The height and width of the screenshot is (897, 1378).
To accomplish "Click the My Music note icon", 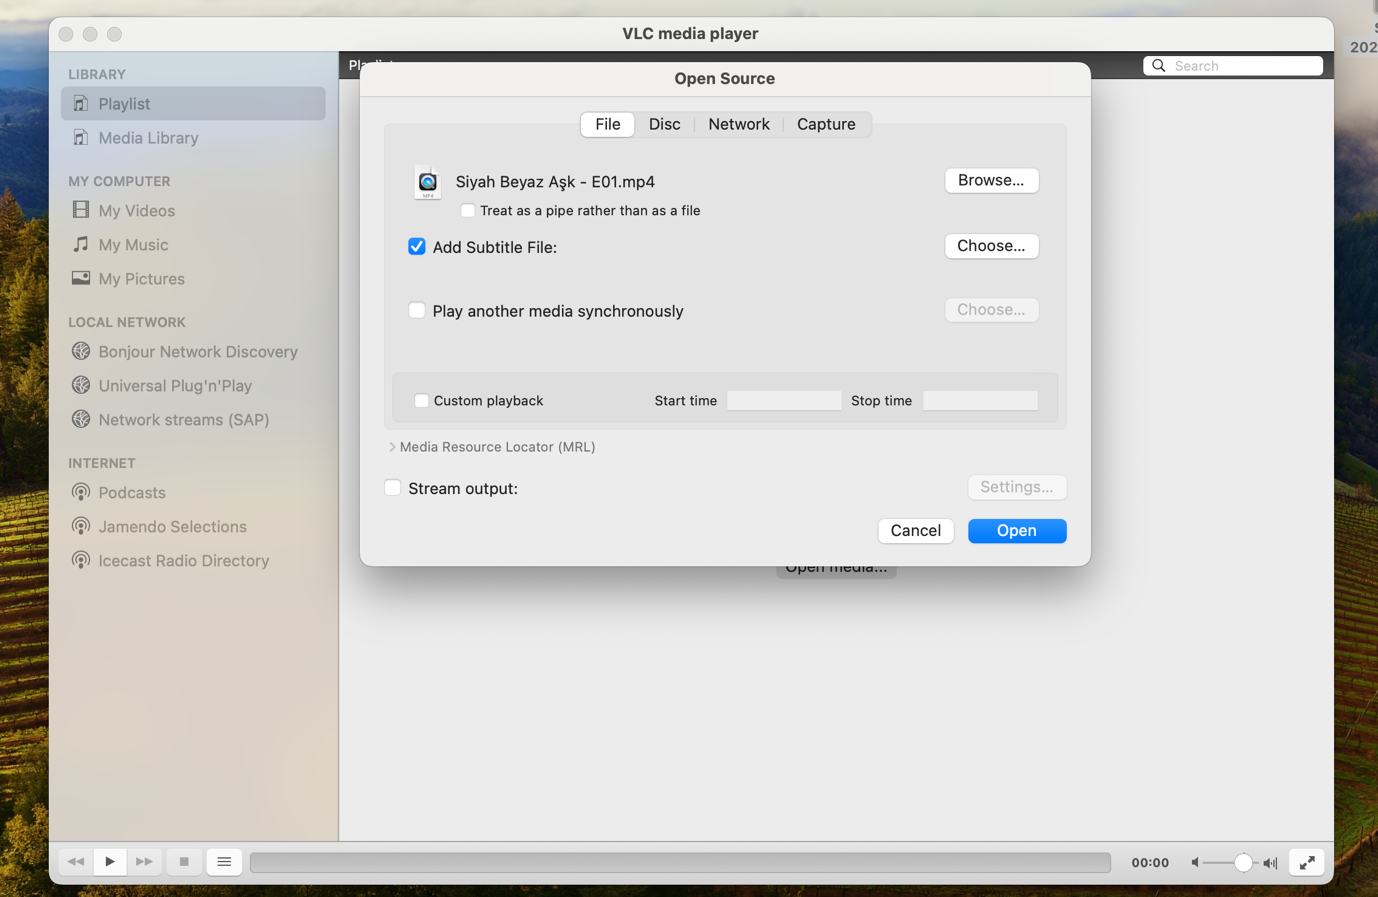I will [81, 244].
